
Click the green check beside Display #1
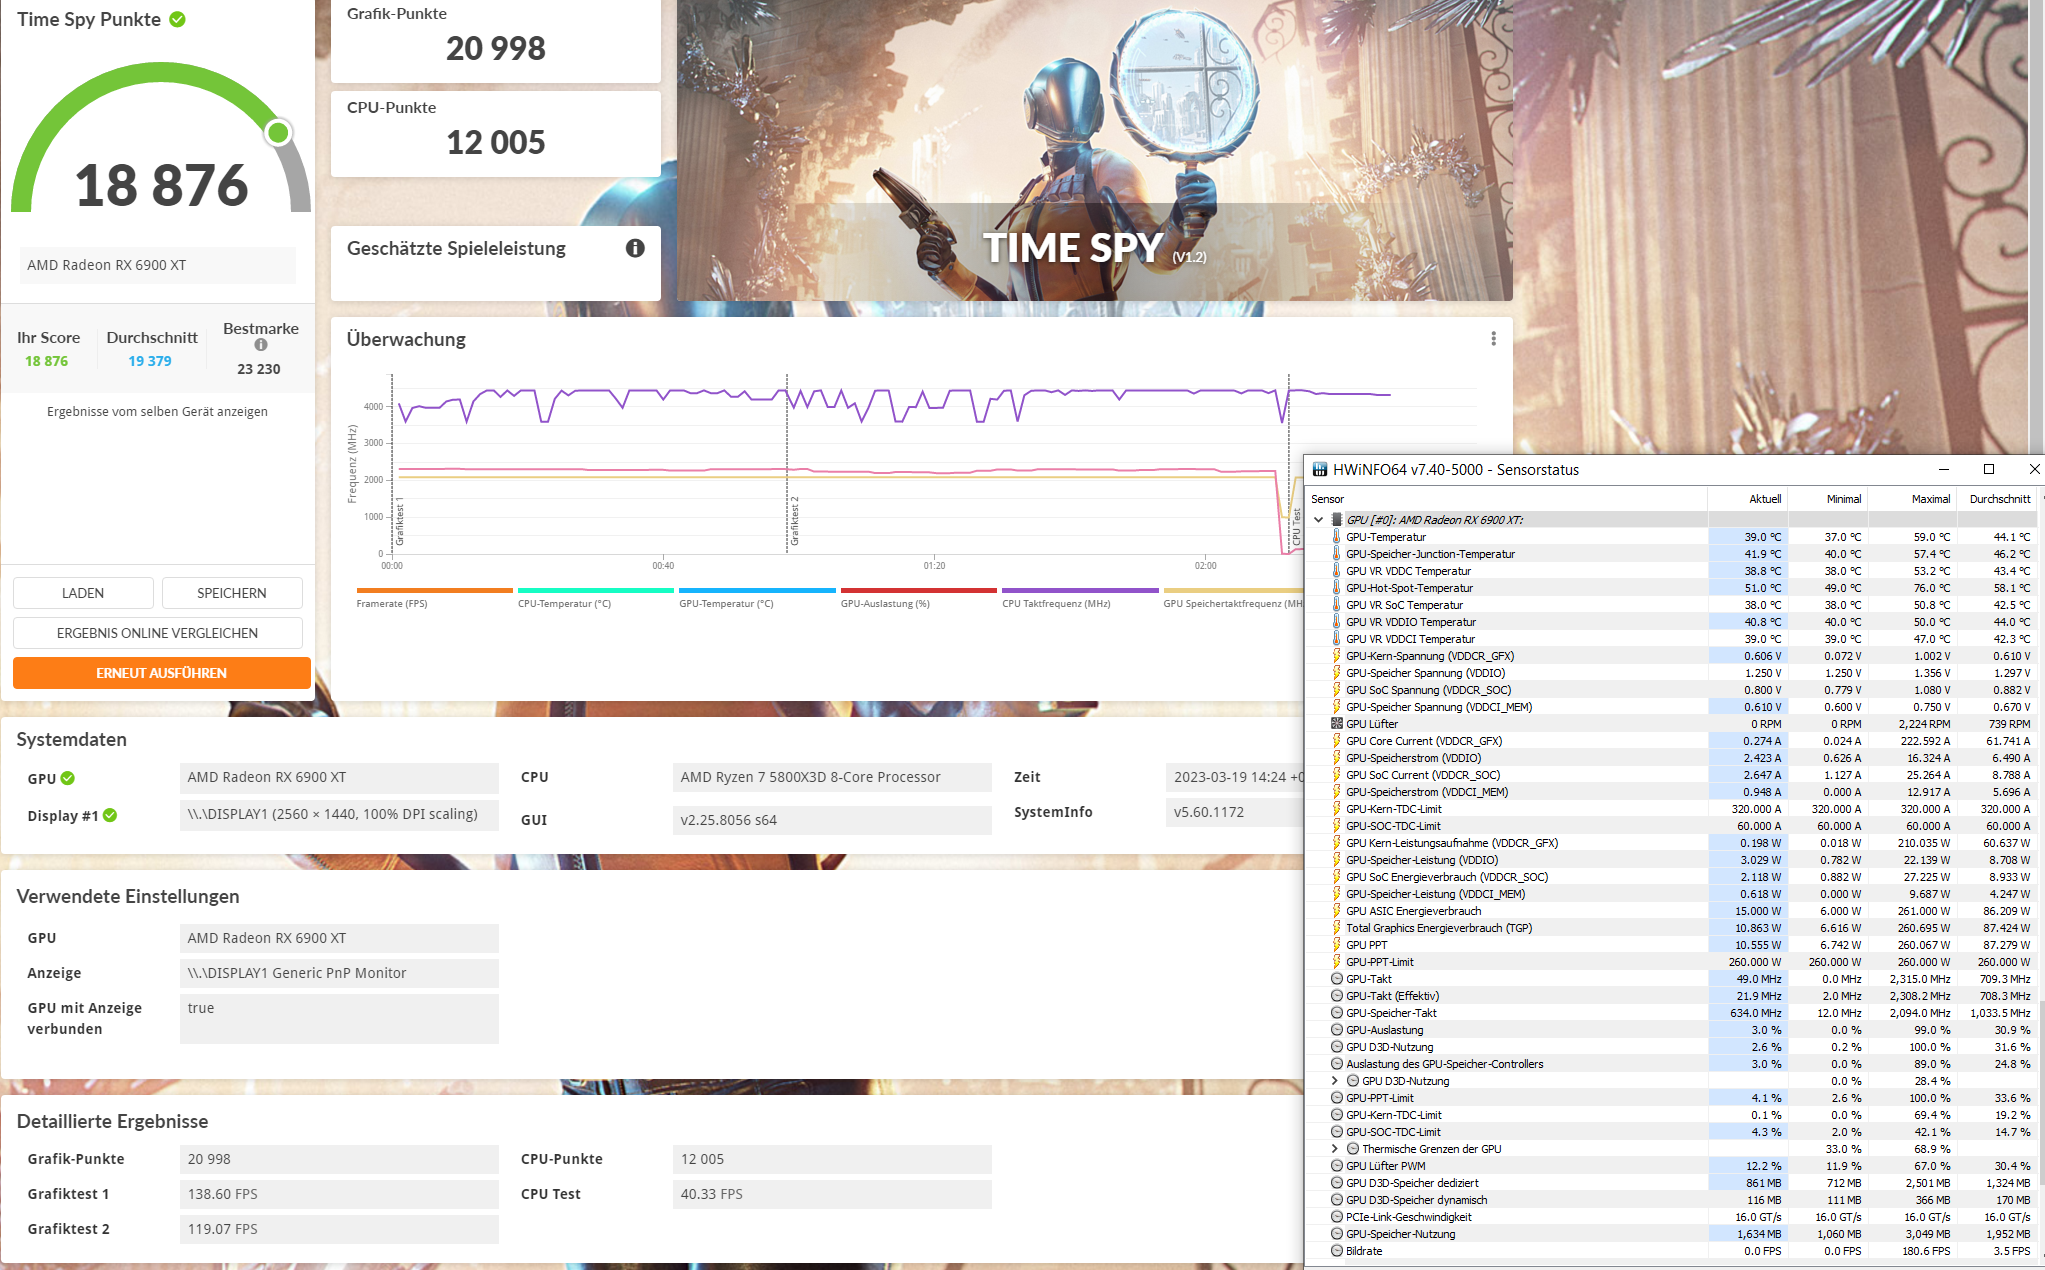point(110,815)
